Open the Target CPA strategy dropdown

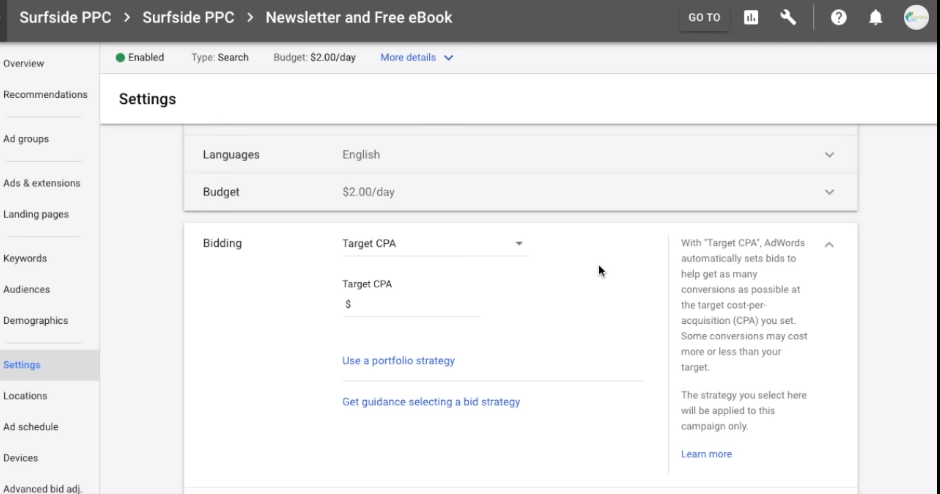coord(434,243)
